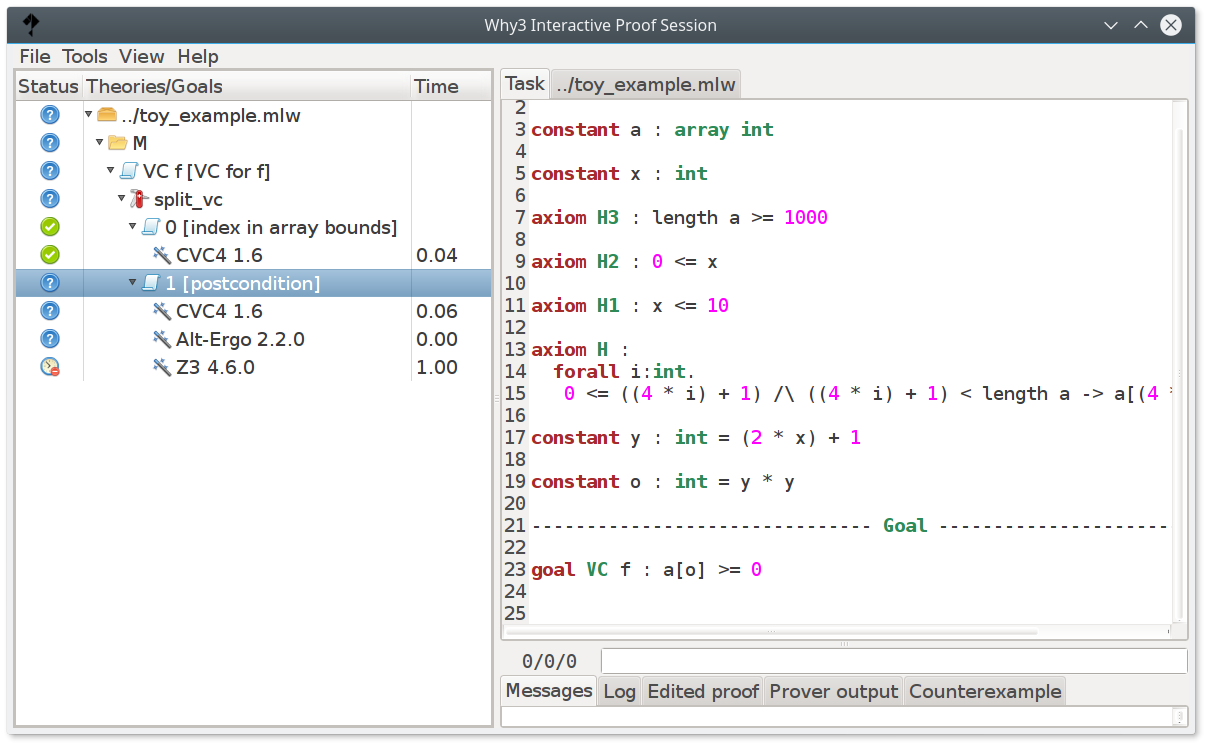
Task: Close the Why3 window
Action: [x=1171, y=25]
